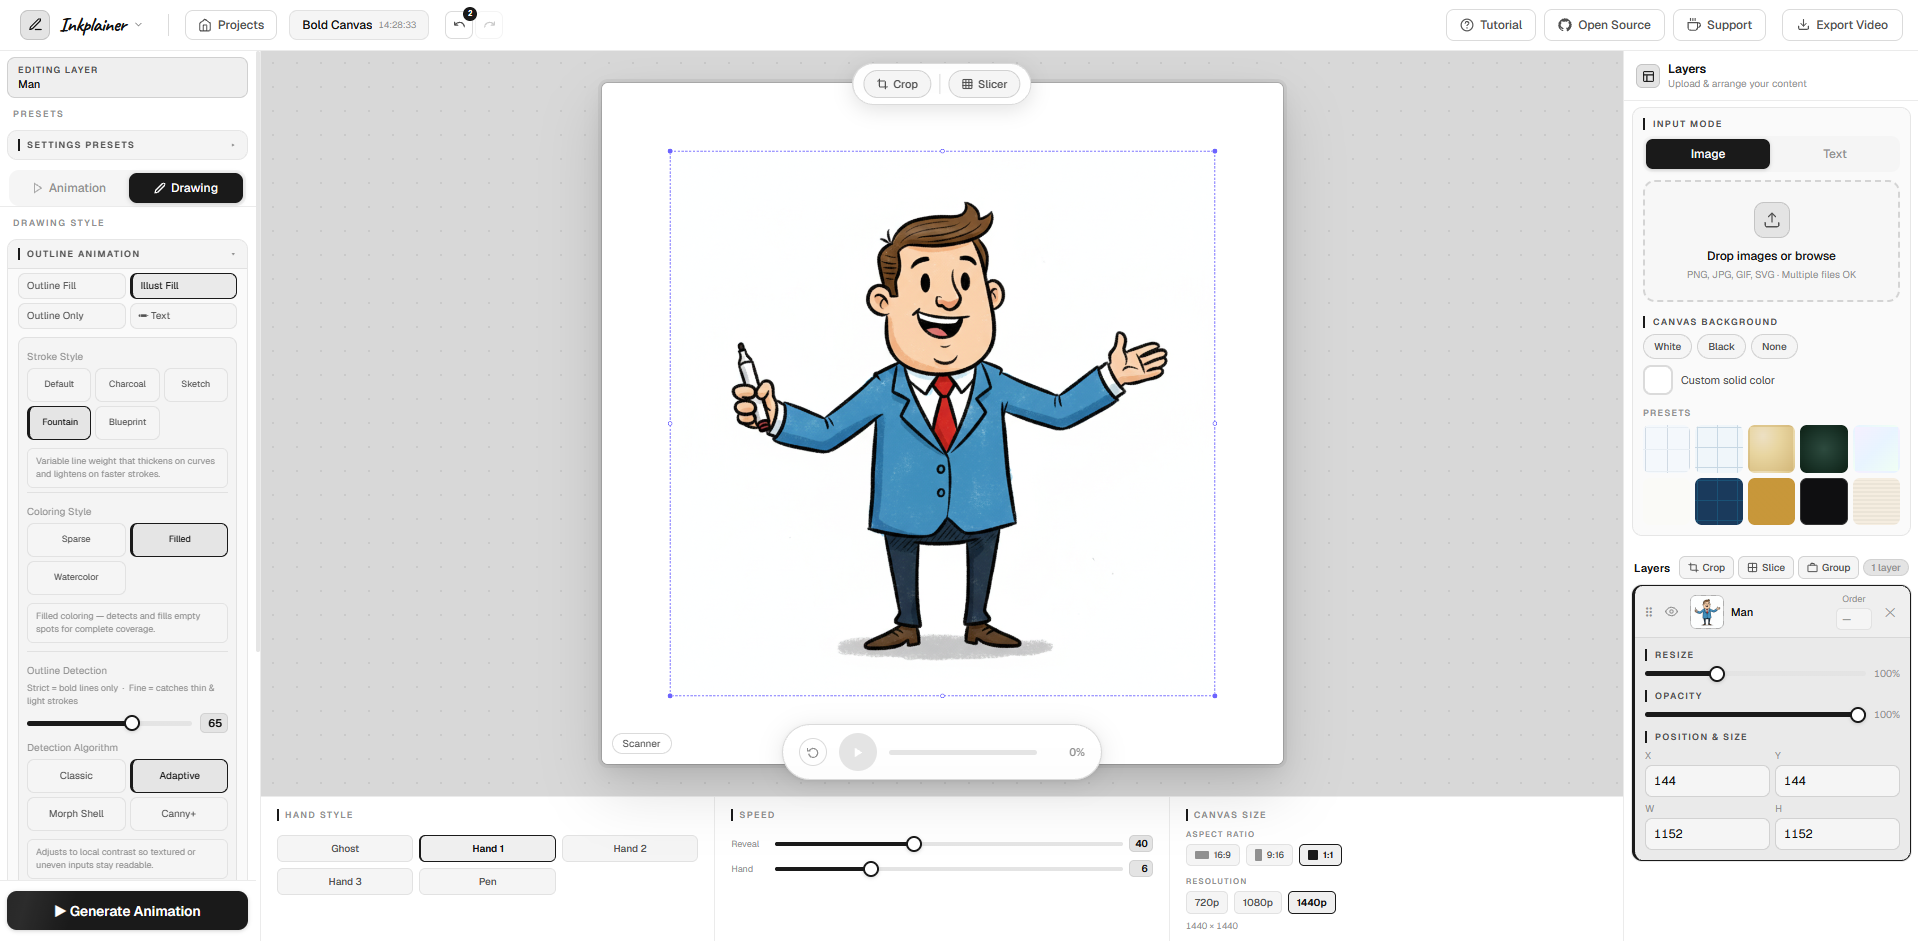1918x941 pixels.
Task: Expand the Settings Presets section
Action: (127, 145)
